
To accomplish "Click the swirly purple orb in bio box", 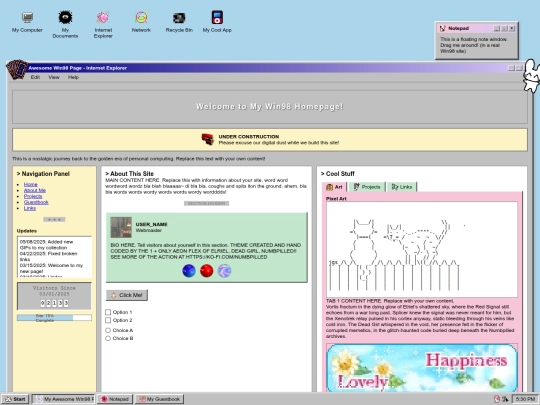I will (225, 271).
